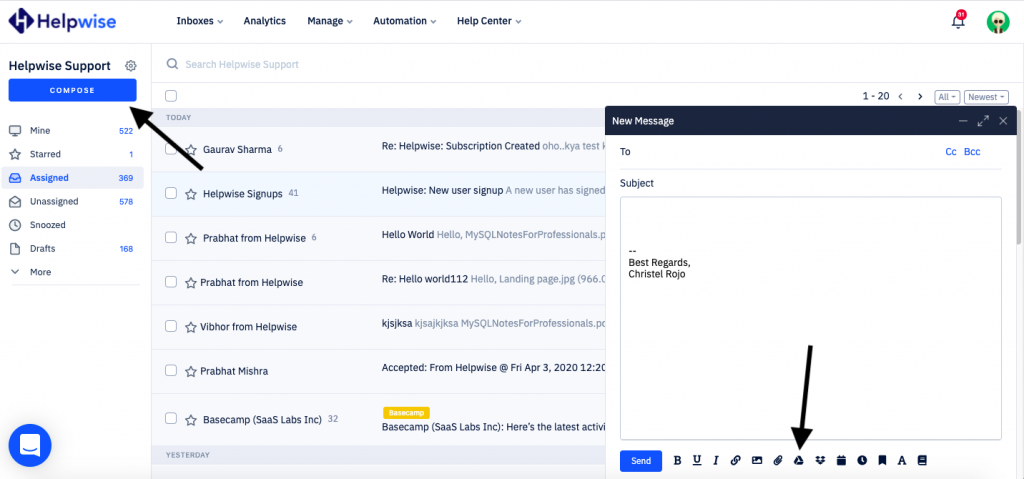Add Bcc recipients

972,152
